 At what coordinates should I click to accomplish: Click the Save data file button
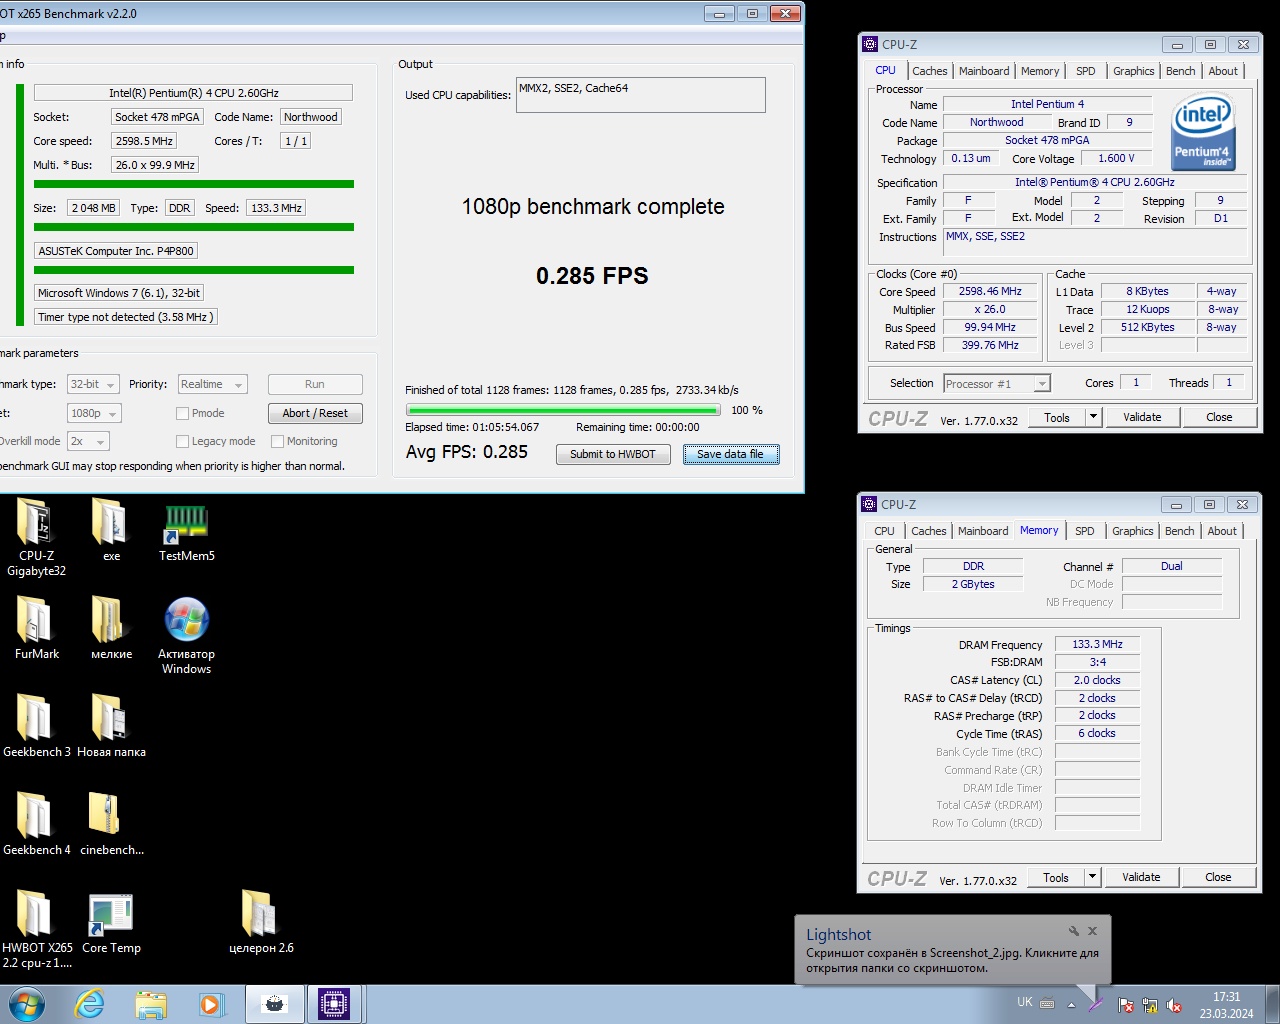click(730, 454)
